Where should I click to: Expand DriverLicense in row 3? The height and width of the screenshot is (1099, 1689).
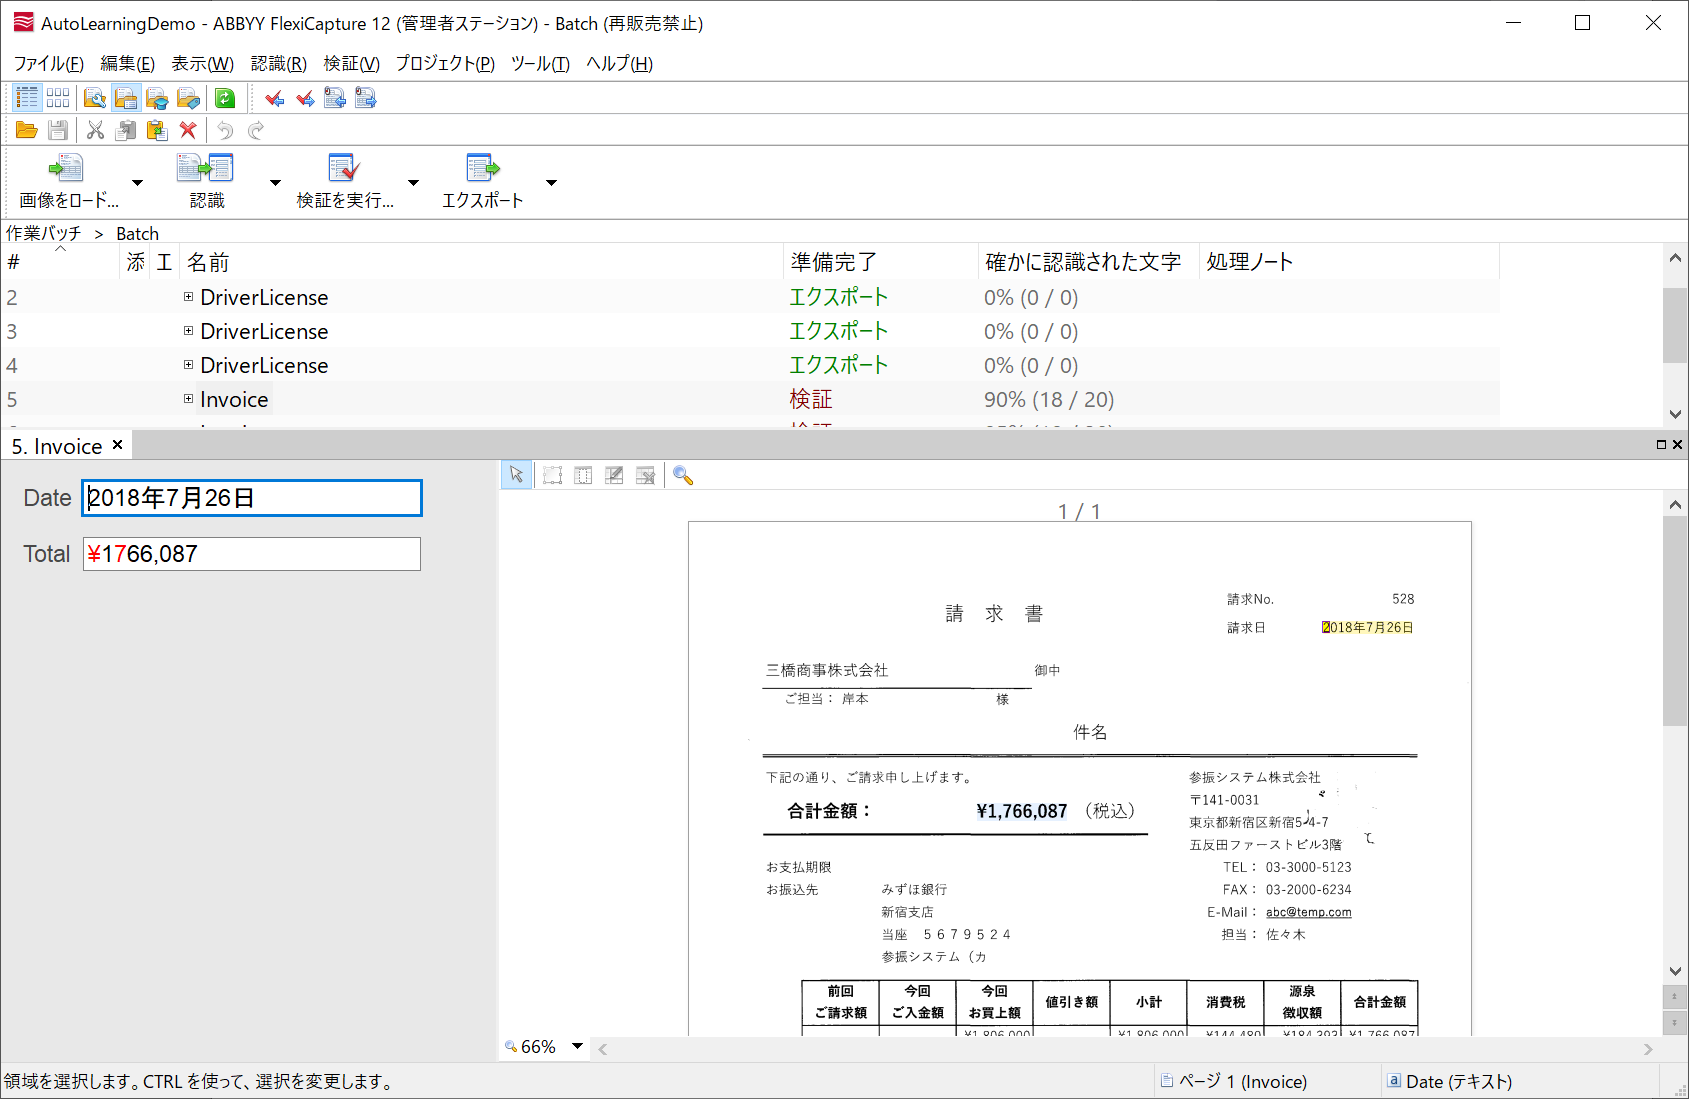click(188, 331)
